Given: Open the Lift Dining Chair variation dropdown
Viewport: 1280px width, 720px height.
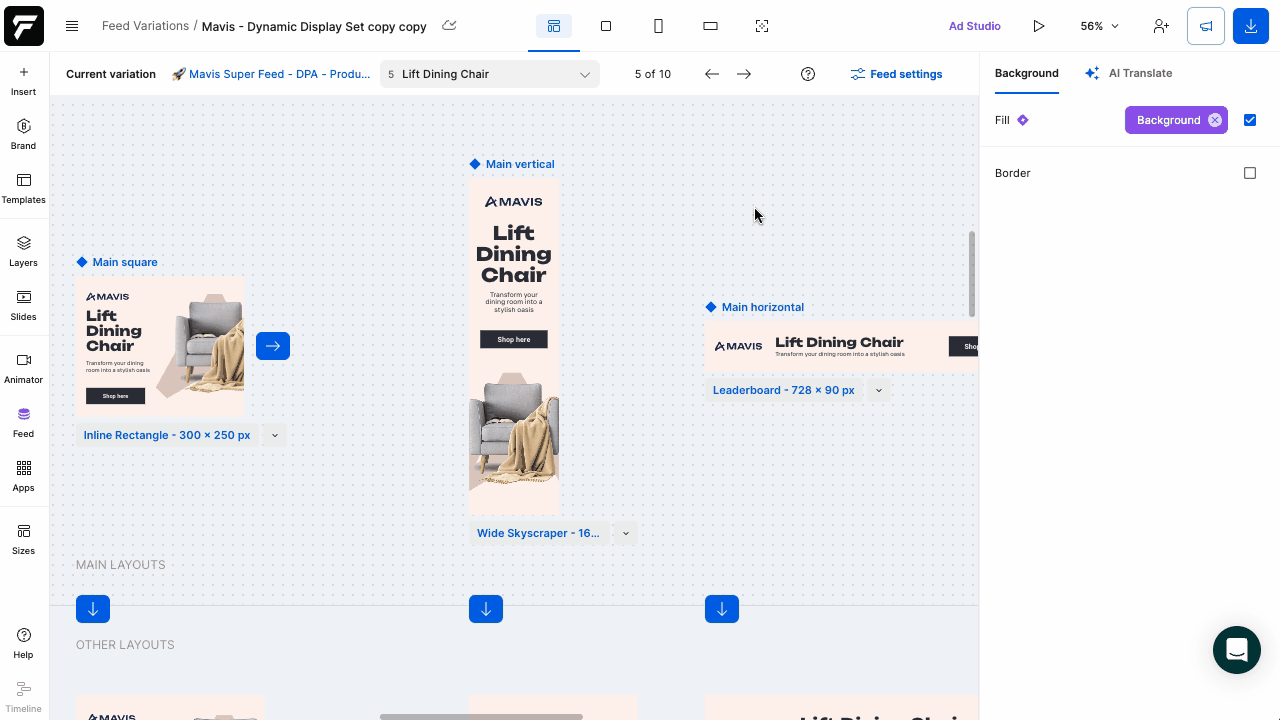Looking at the screenshot, I should click(490, 74).
